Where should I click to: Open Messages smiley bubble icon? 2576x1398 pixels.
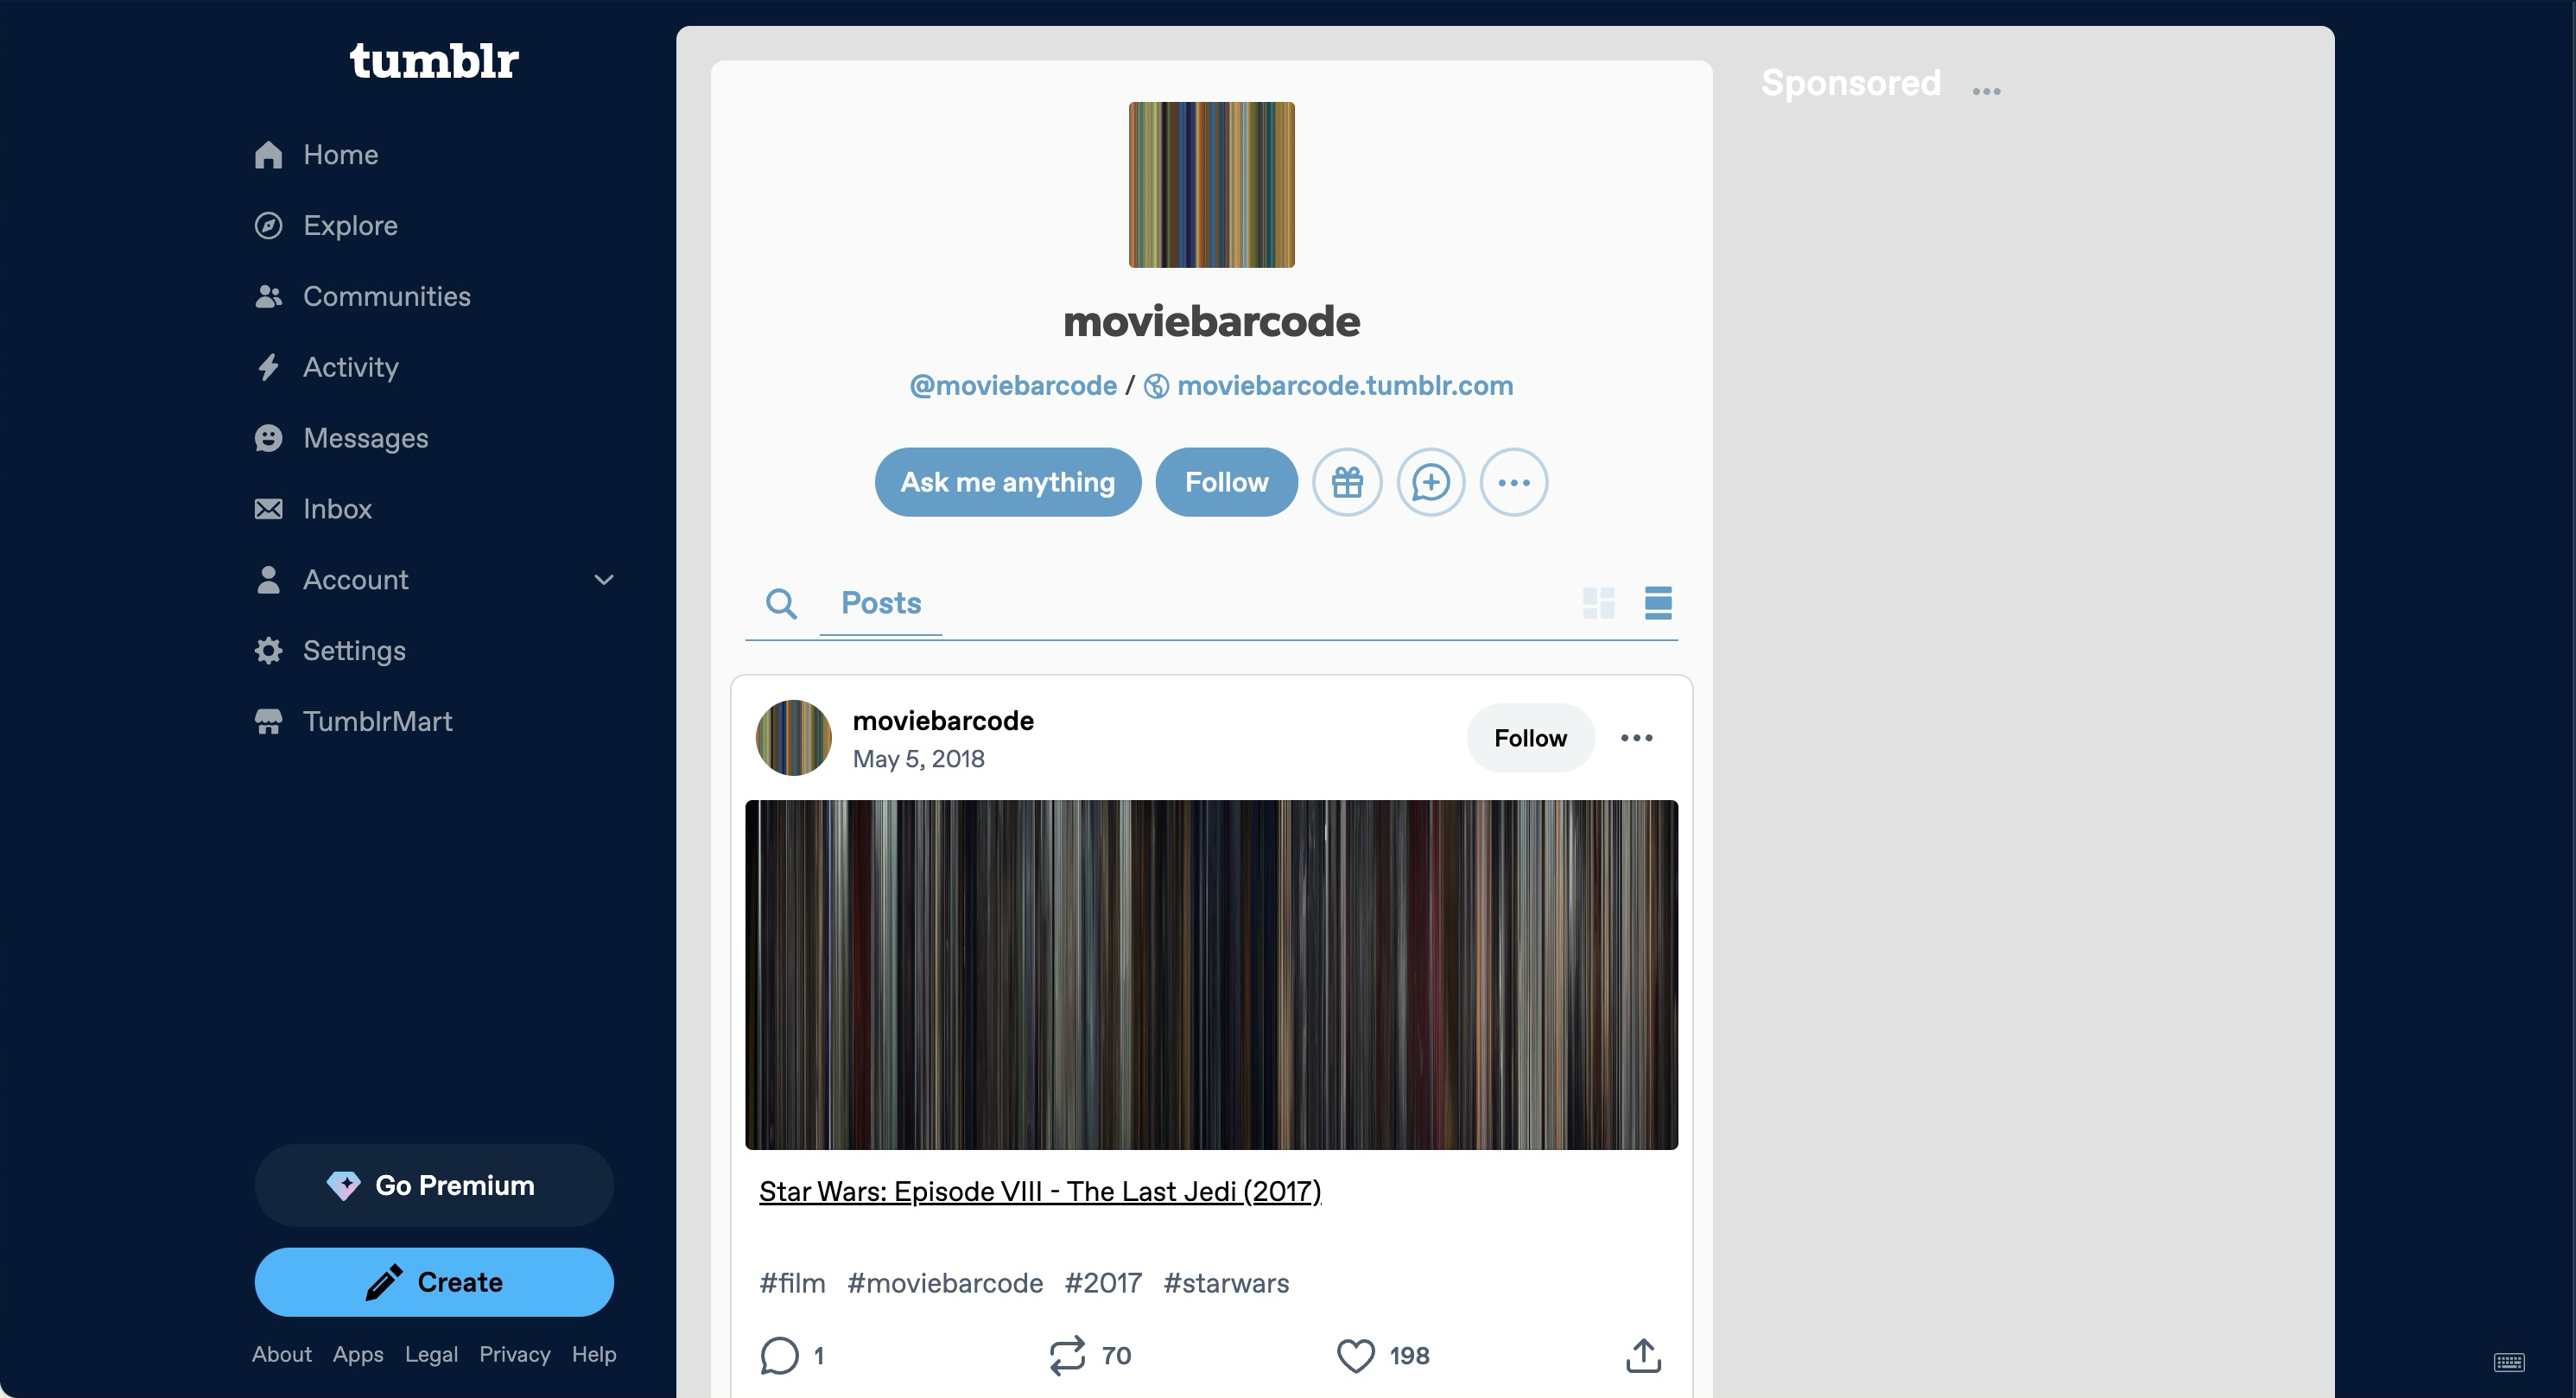[x=268, y=438]
